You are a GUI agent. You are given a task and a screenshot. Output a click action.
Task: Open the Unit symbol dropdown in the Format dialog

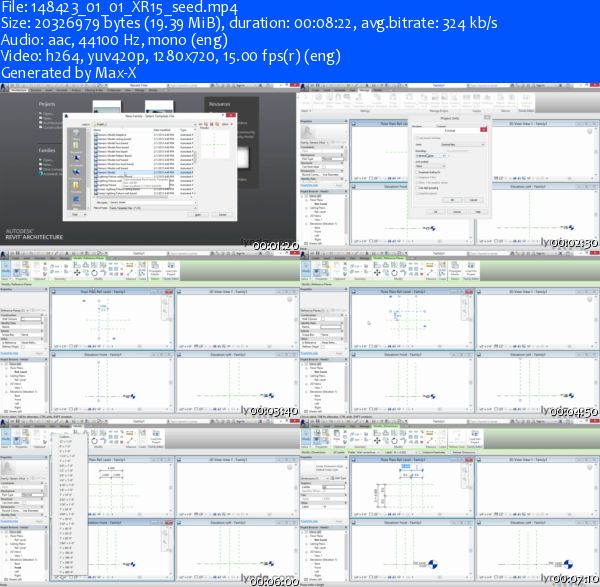tap(431, 166)
